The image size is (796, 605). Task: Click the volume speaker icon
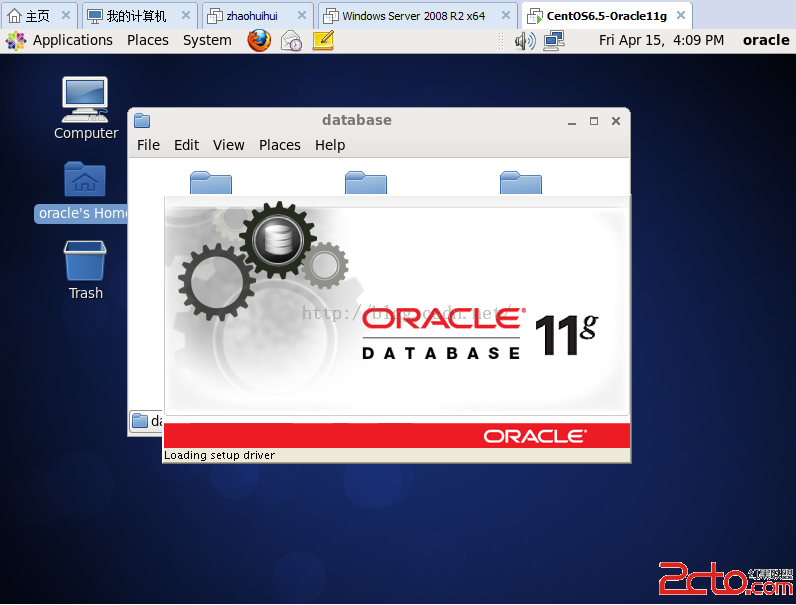click(x=525, y=41)
